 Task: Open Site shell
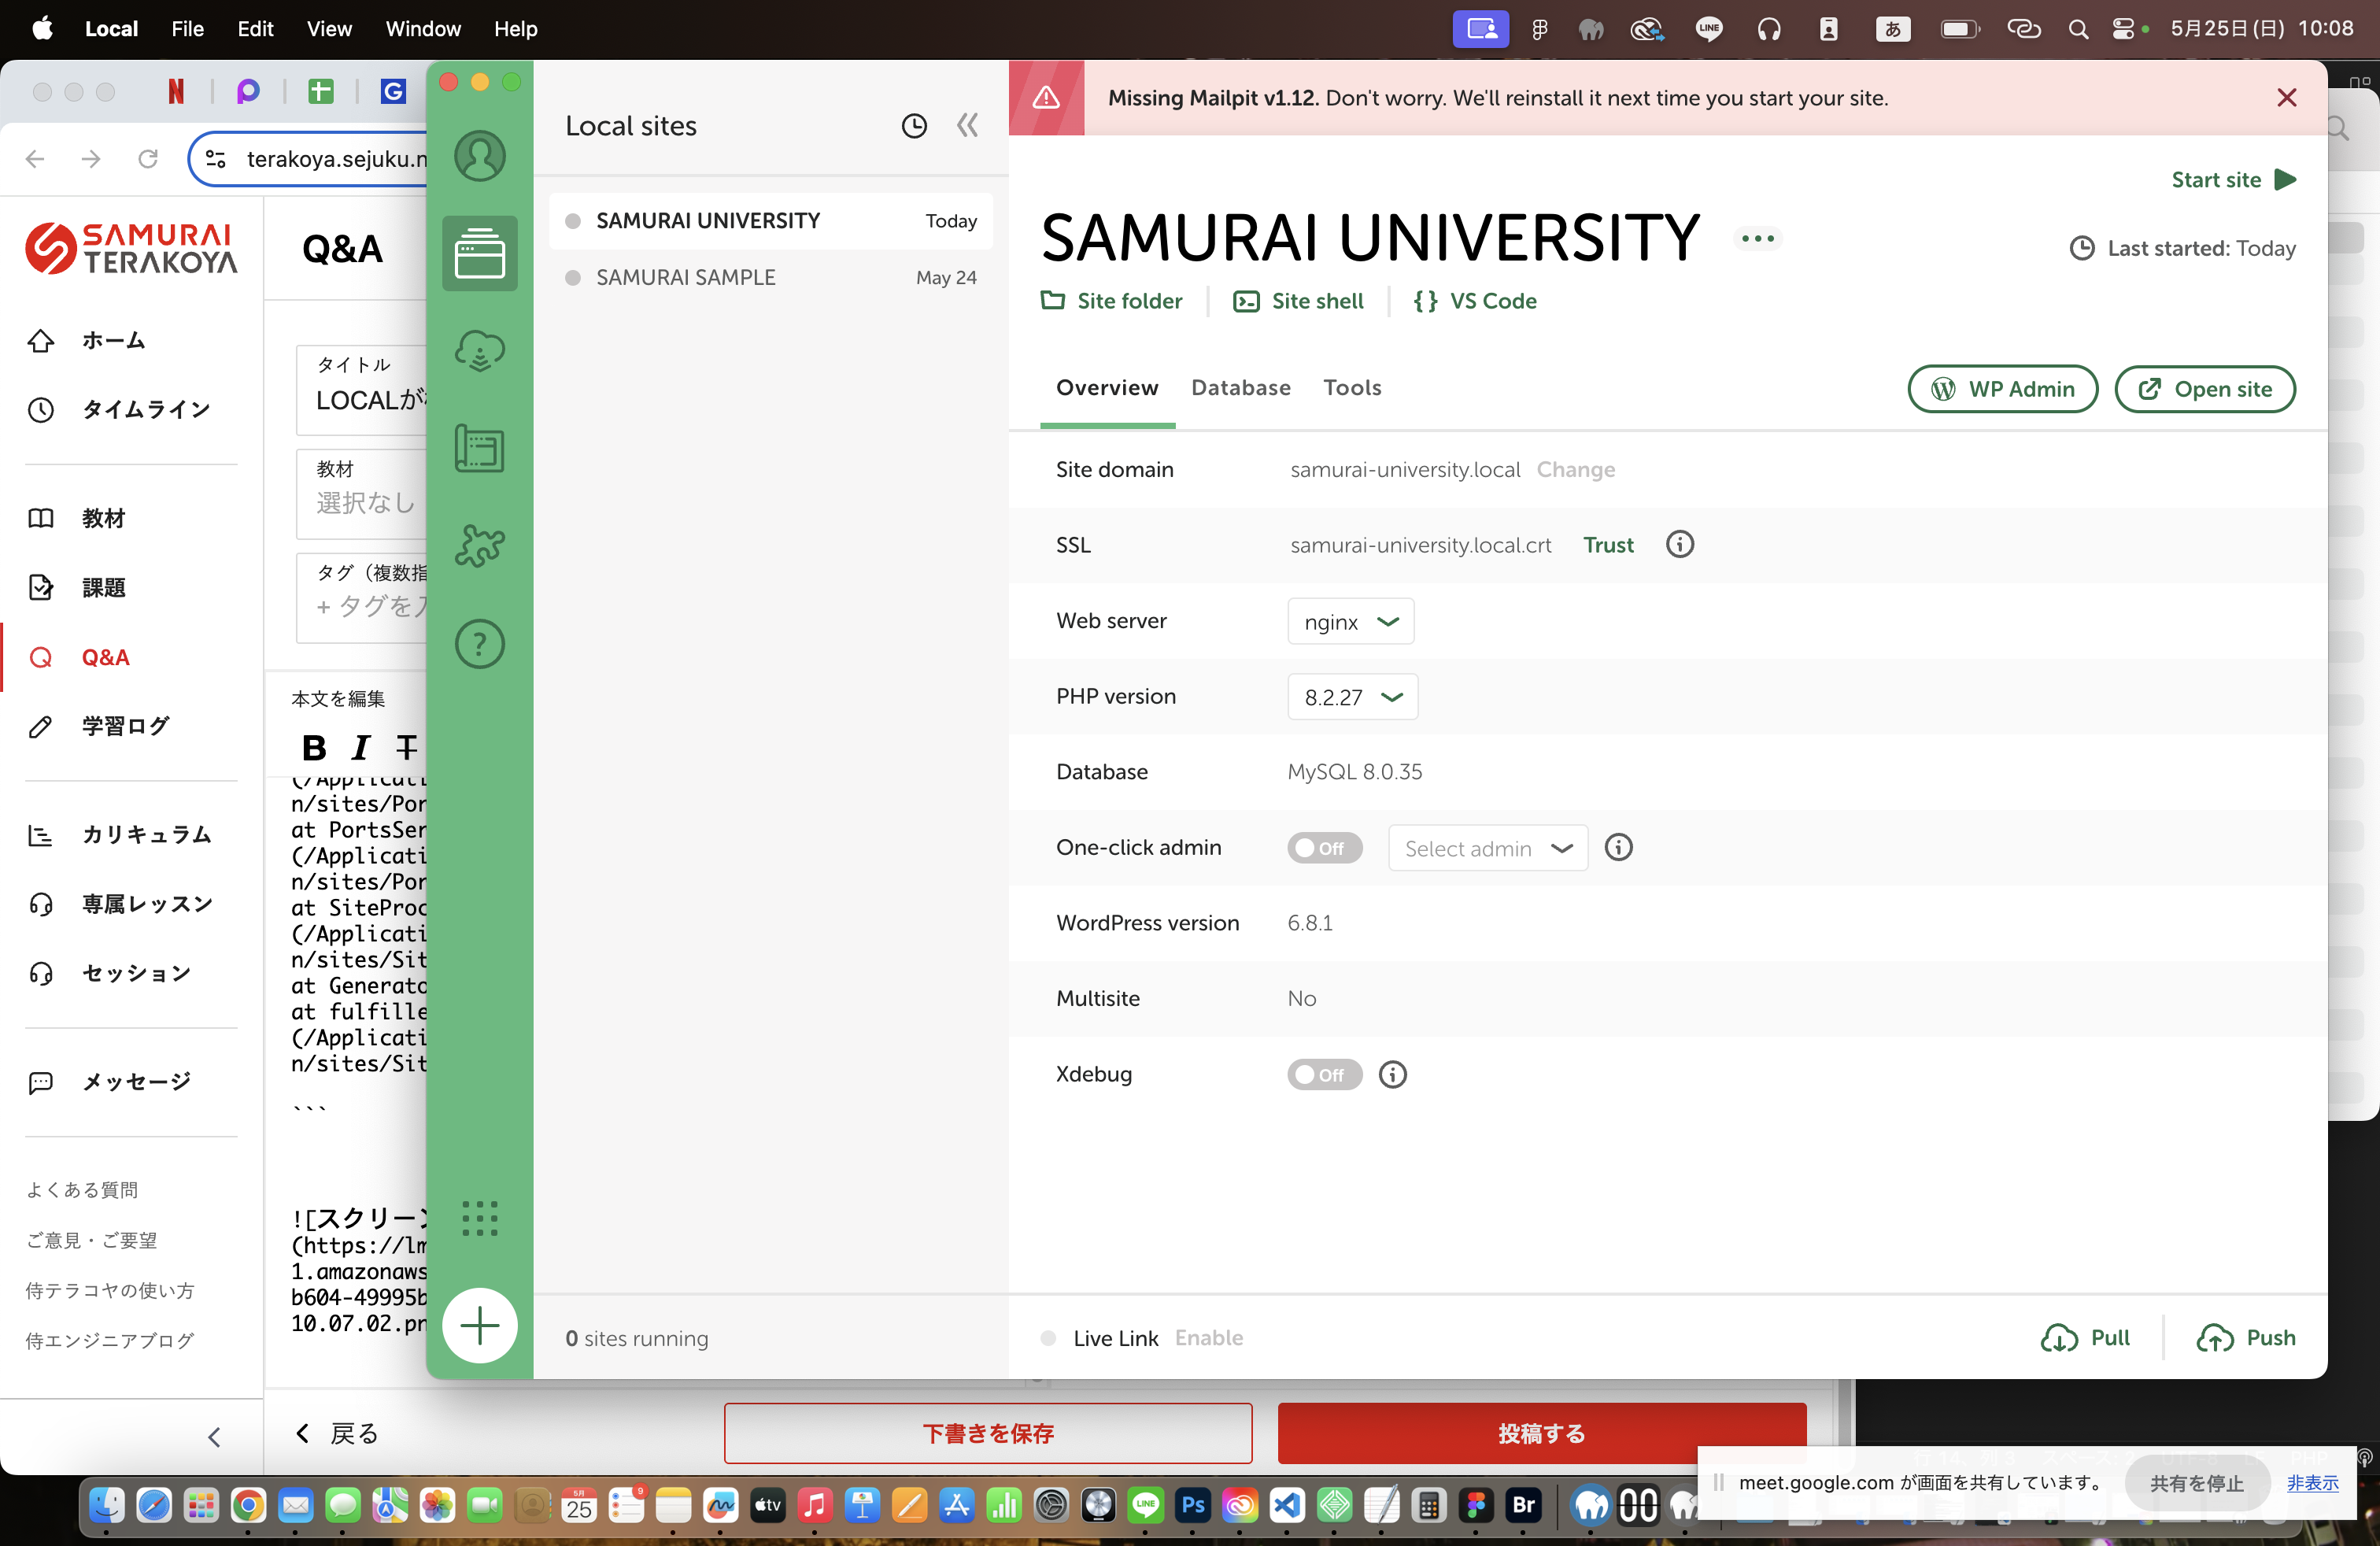1298,301
